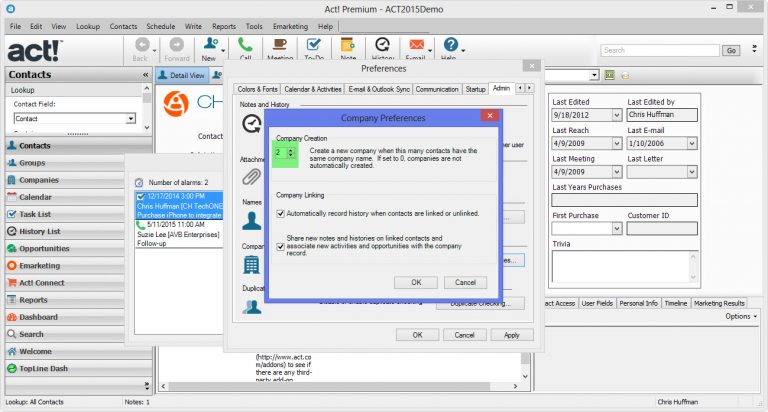
Task: Open the Last E-mail date dropdown
Action: tap(692, 144)
